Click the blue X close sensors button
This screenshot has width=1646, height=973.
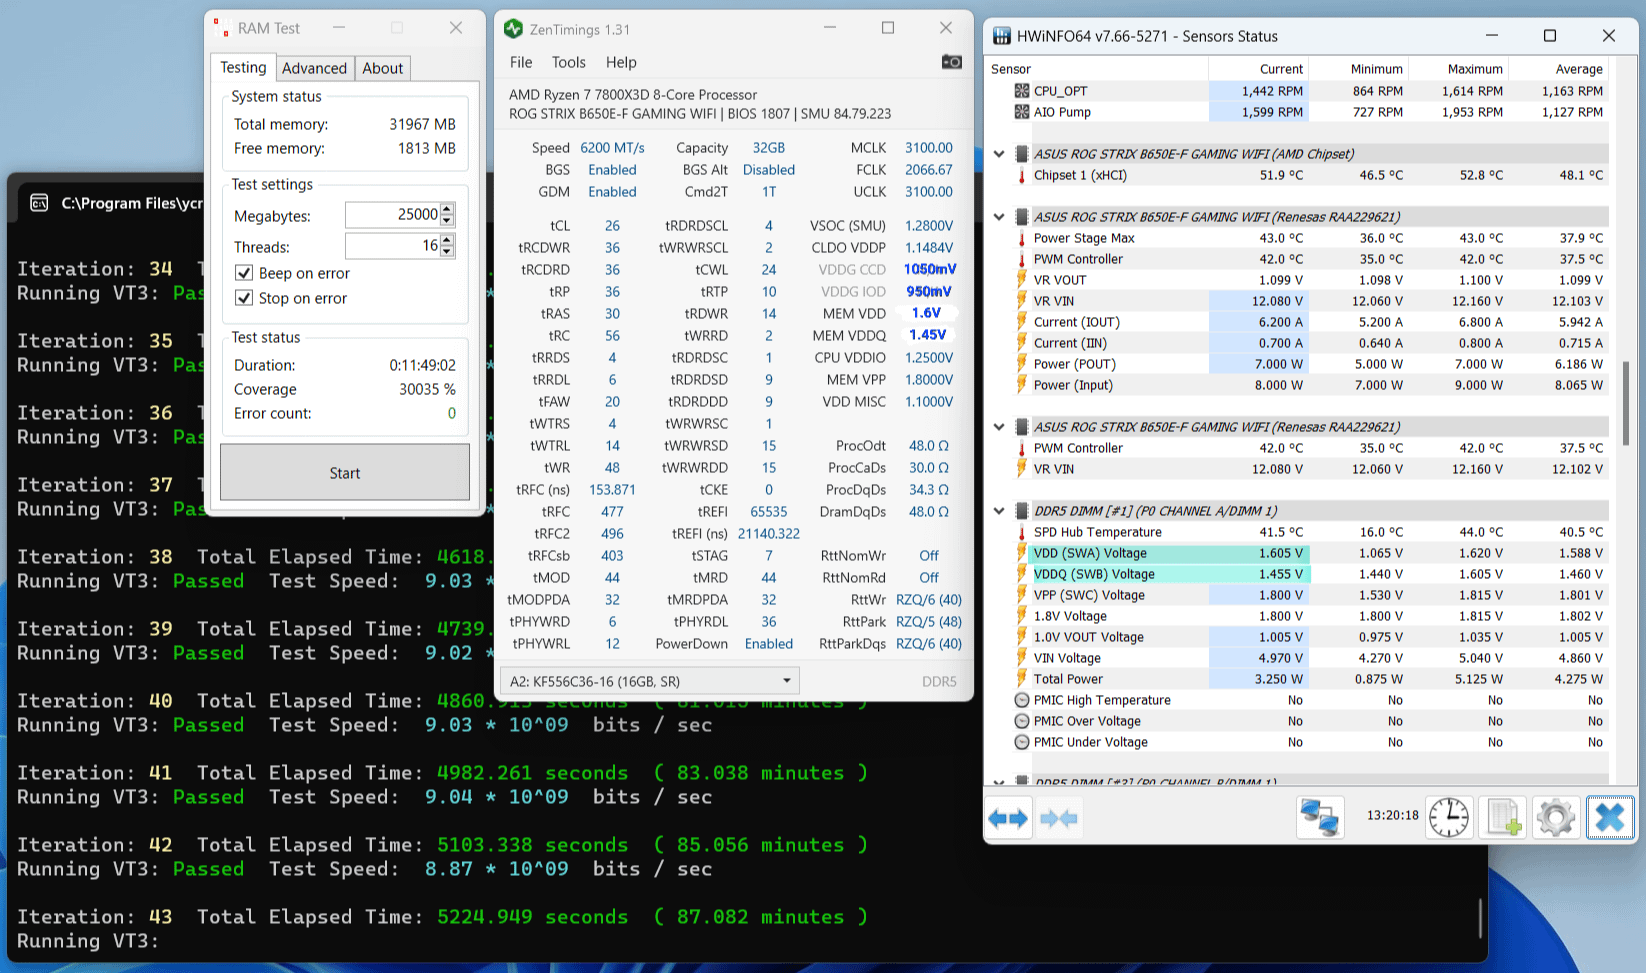(1609, 818)
